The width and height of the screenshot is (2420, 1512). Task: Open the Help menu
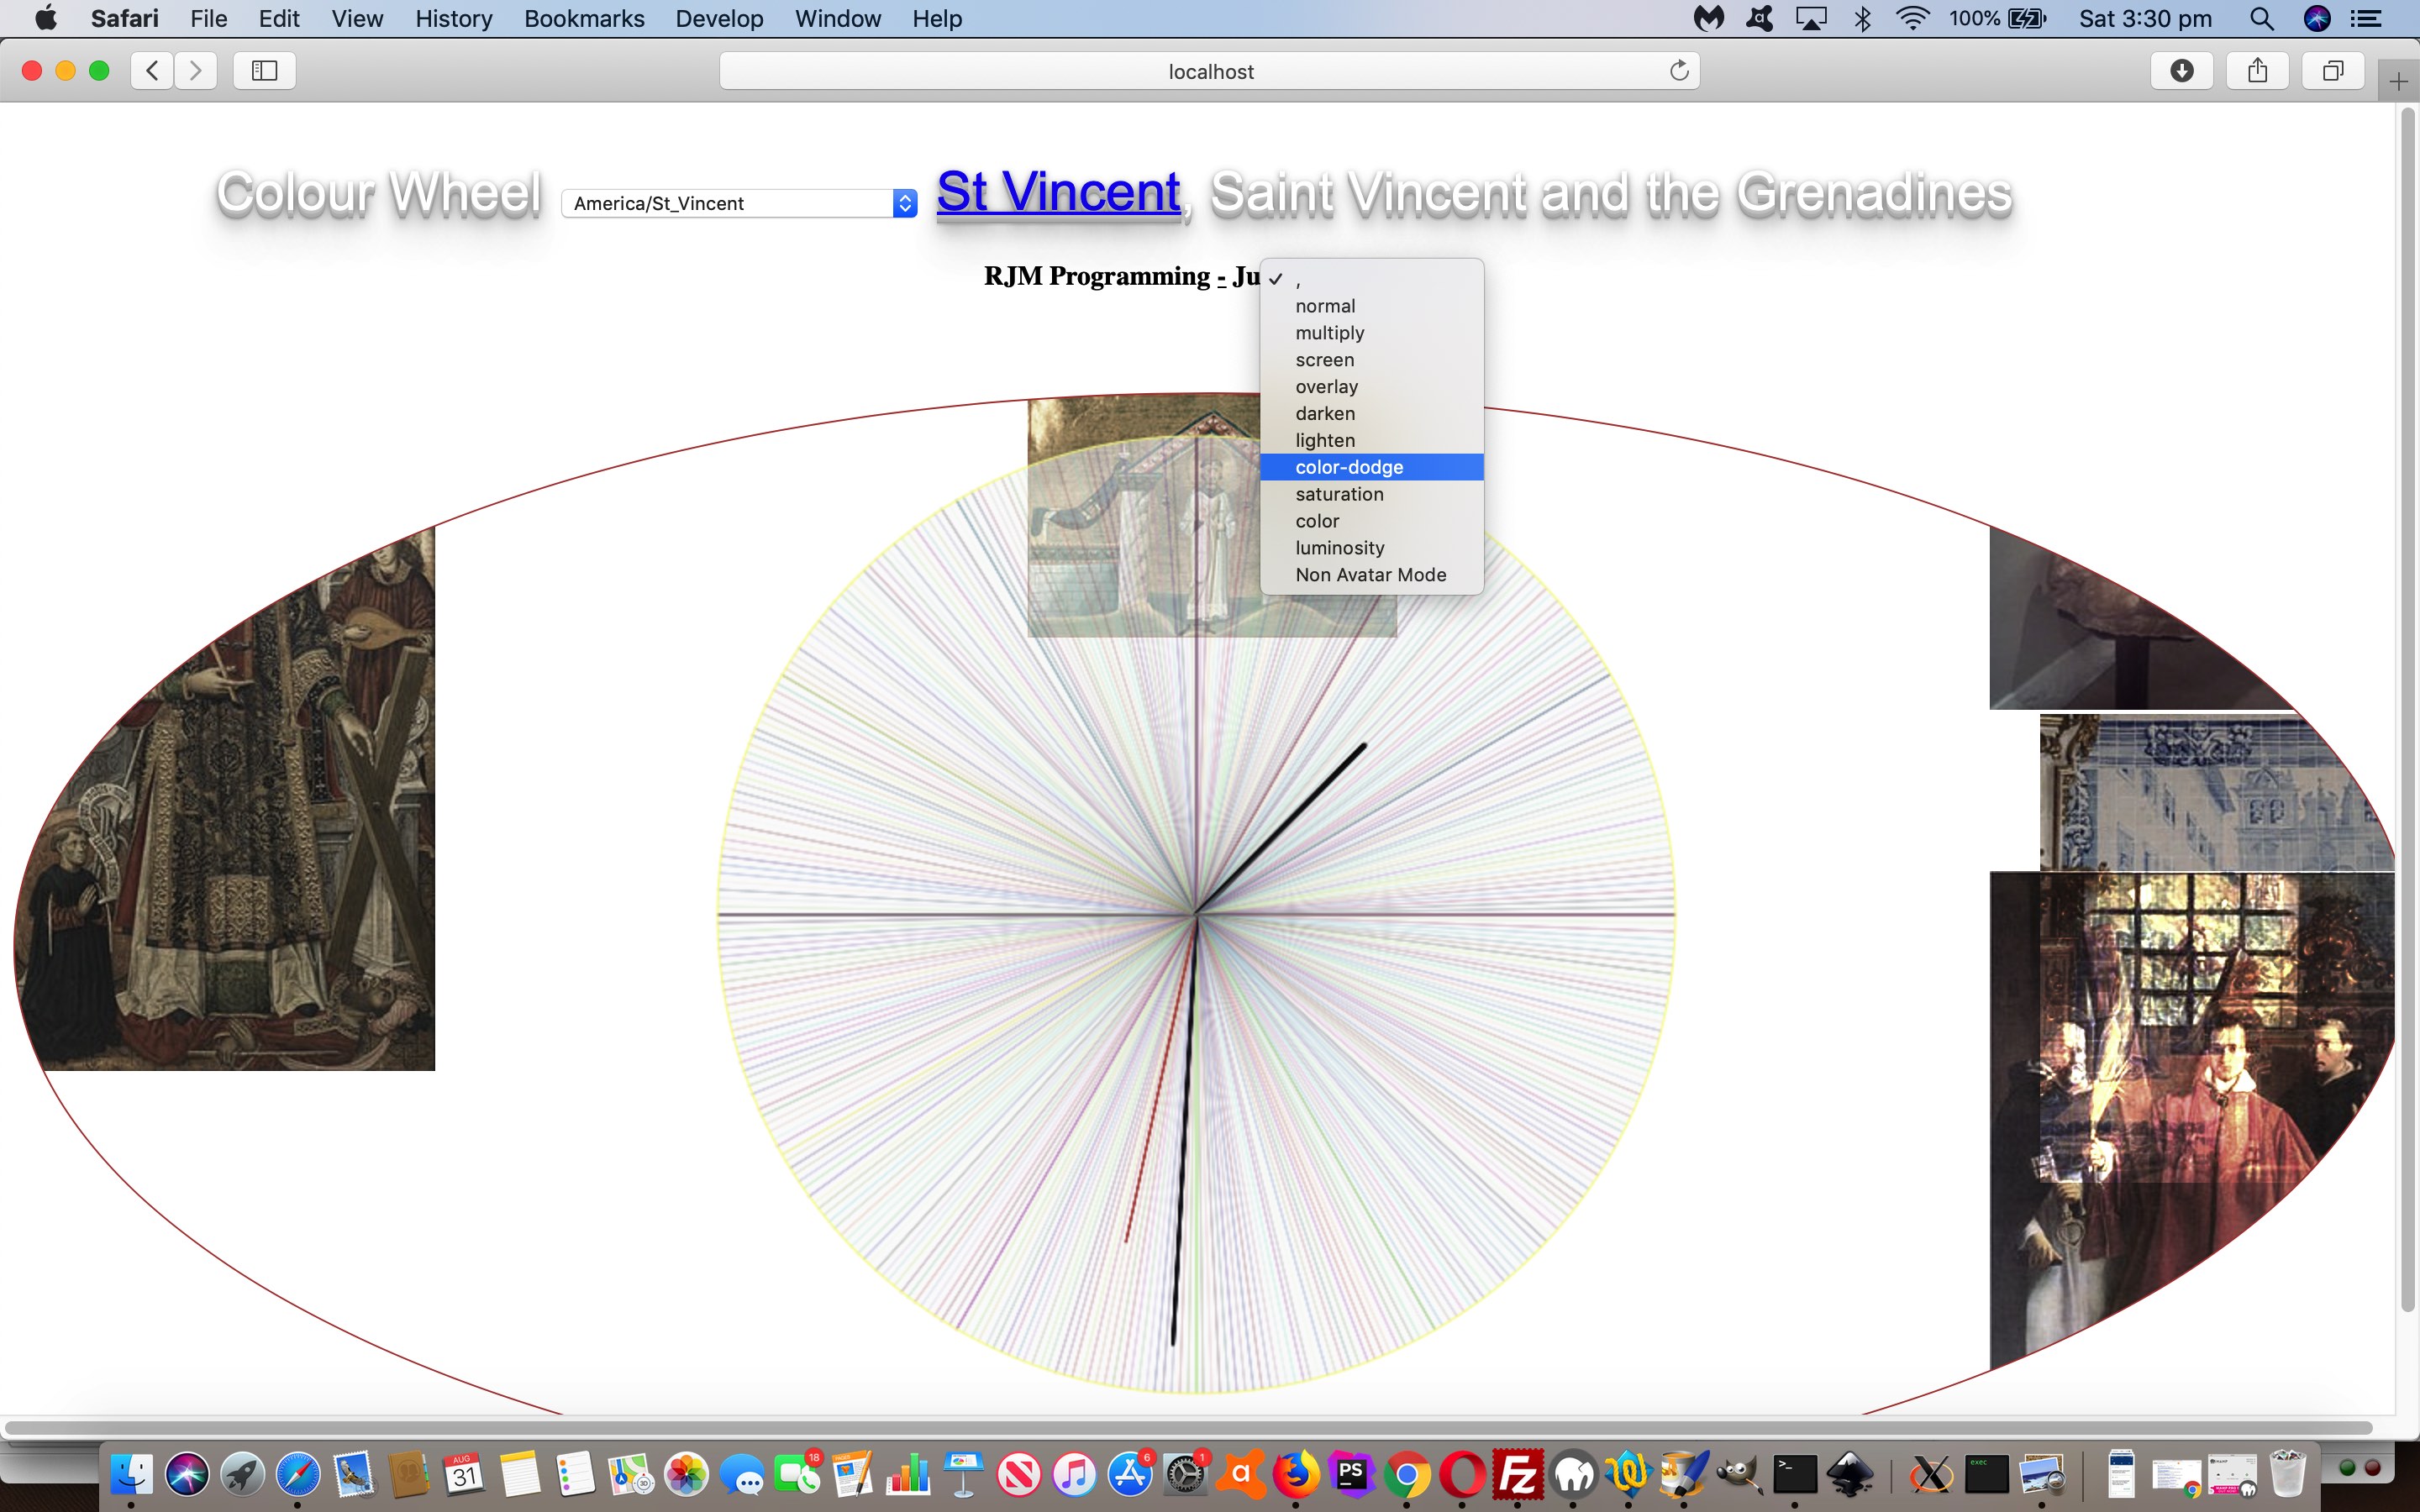coord(937,18)
